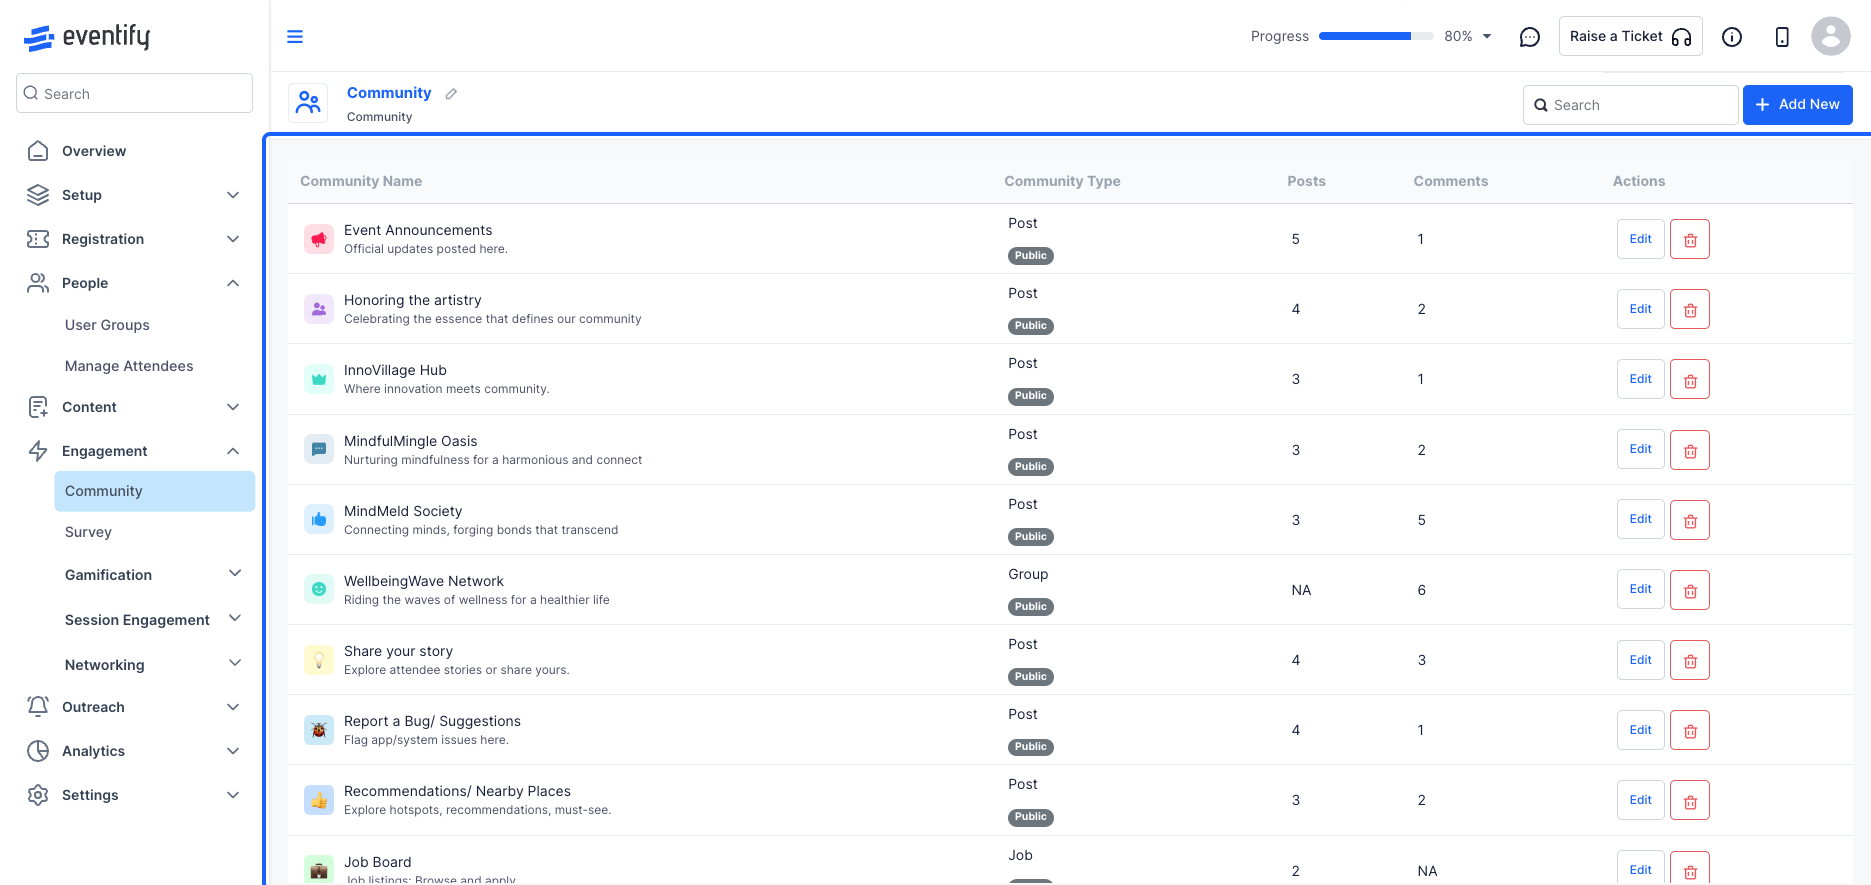Screen dimensions: 1871x885
Task: Edit the Recommendations/ Nearby Places community
Action: [1640, 800]
